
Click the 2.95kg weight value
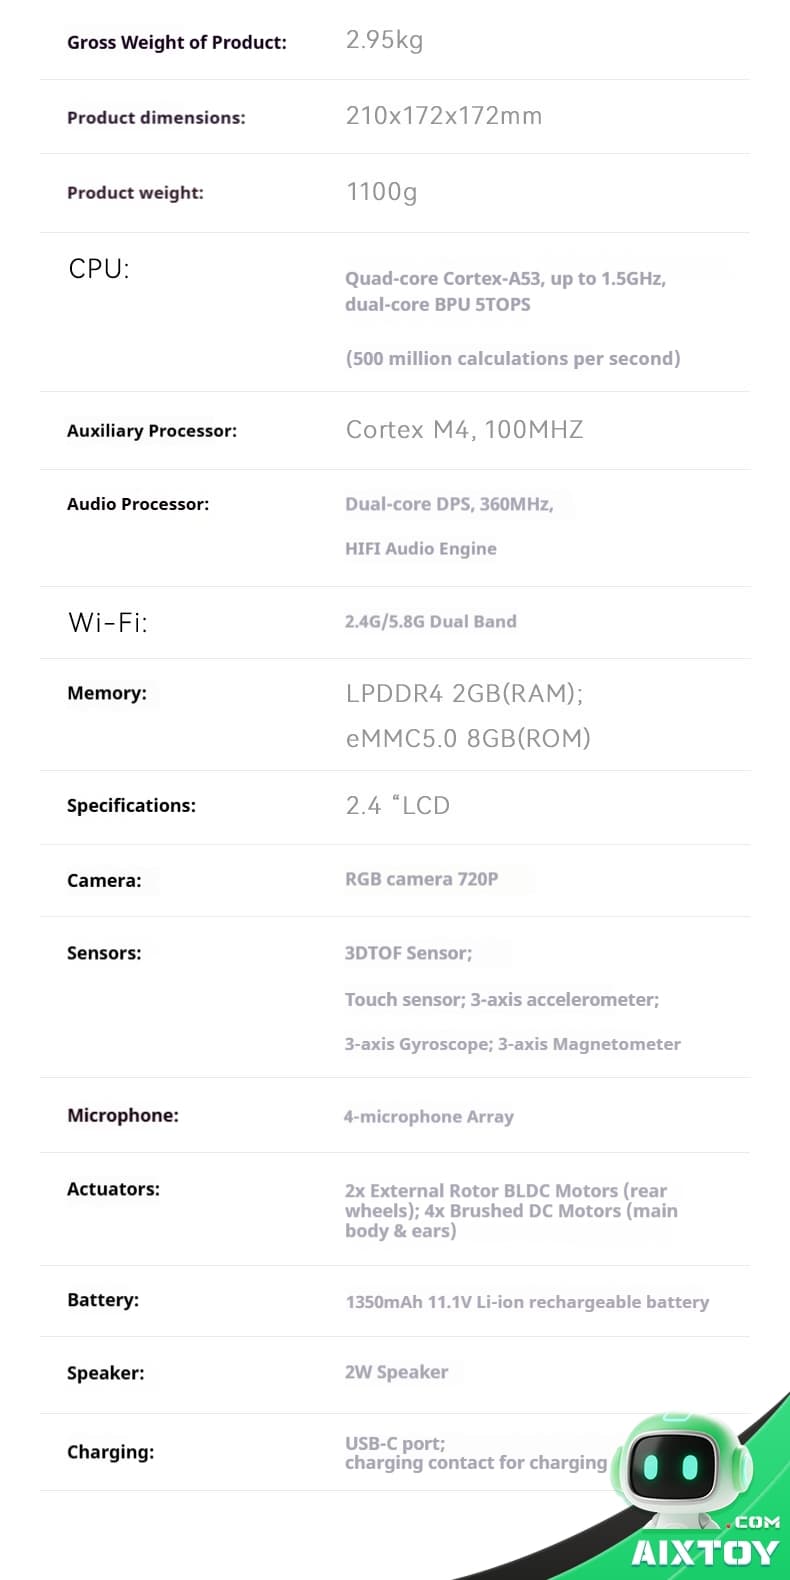coord(385,40)
